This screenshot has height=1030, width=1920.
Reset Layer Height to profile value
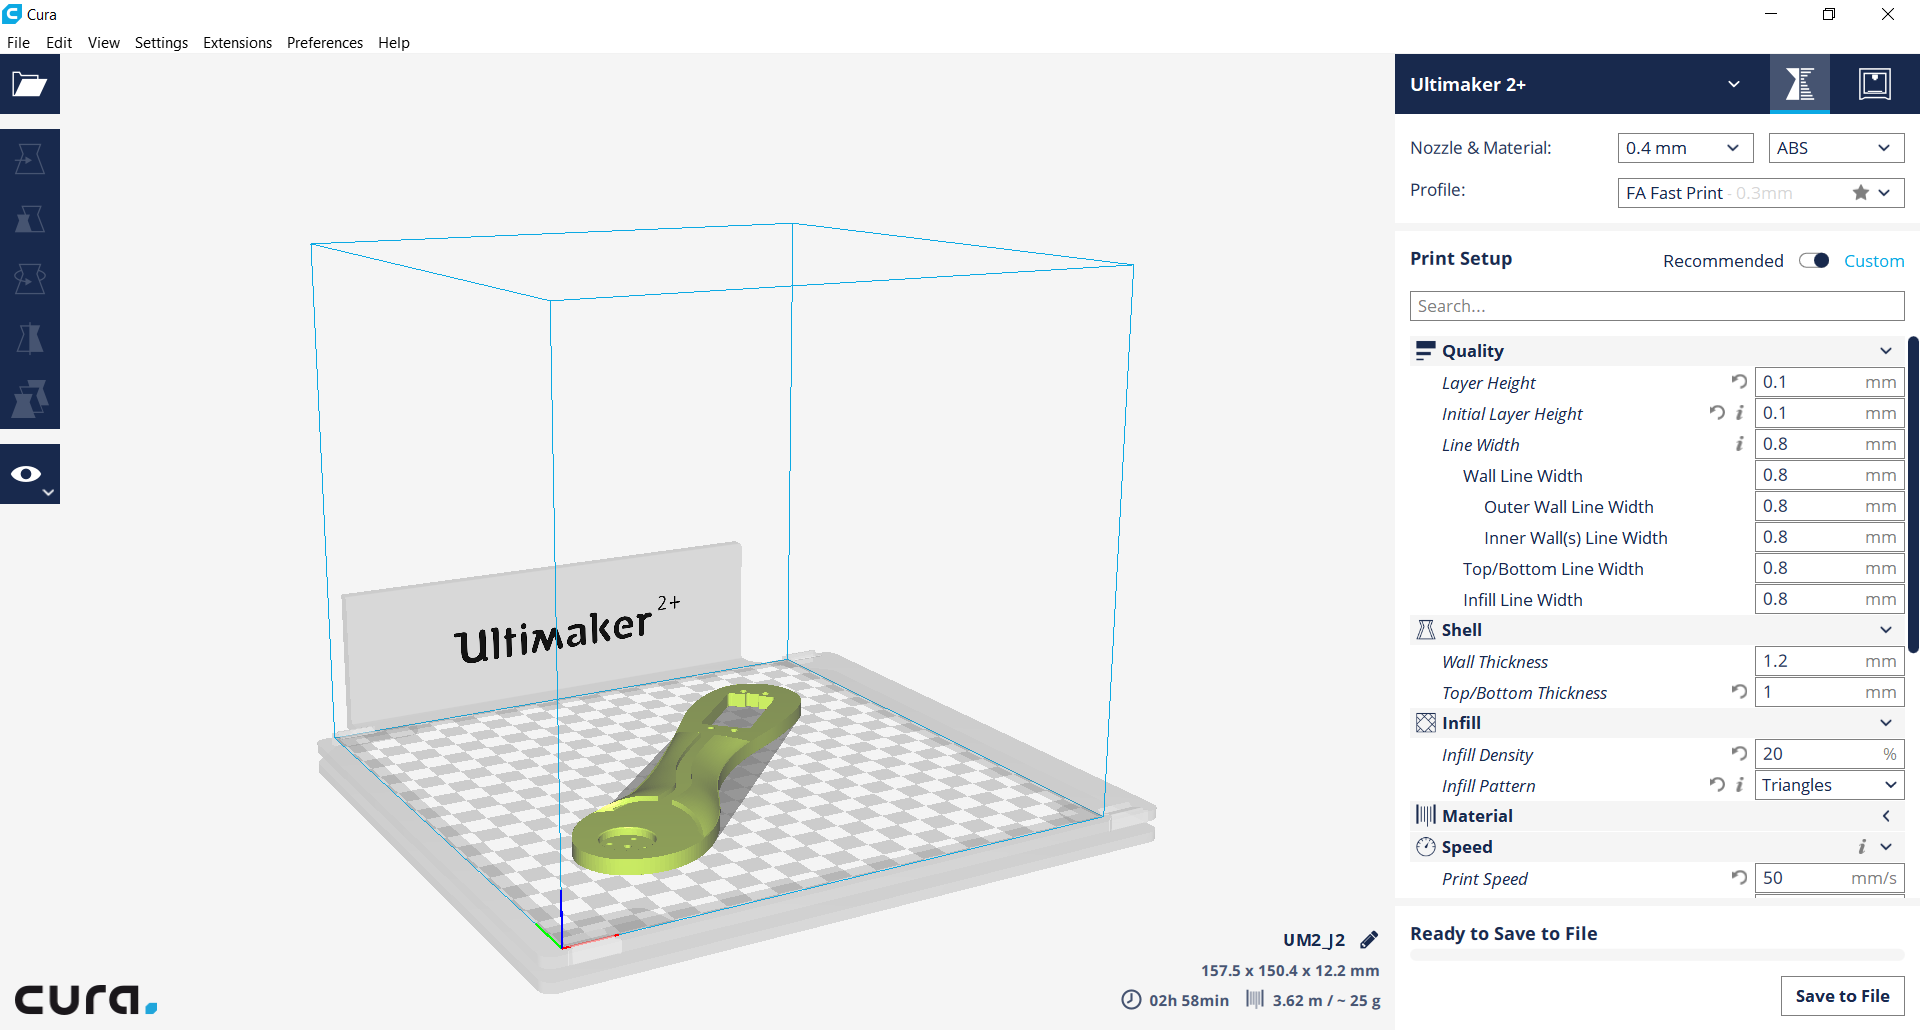click(x=1739, y=382)
